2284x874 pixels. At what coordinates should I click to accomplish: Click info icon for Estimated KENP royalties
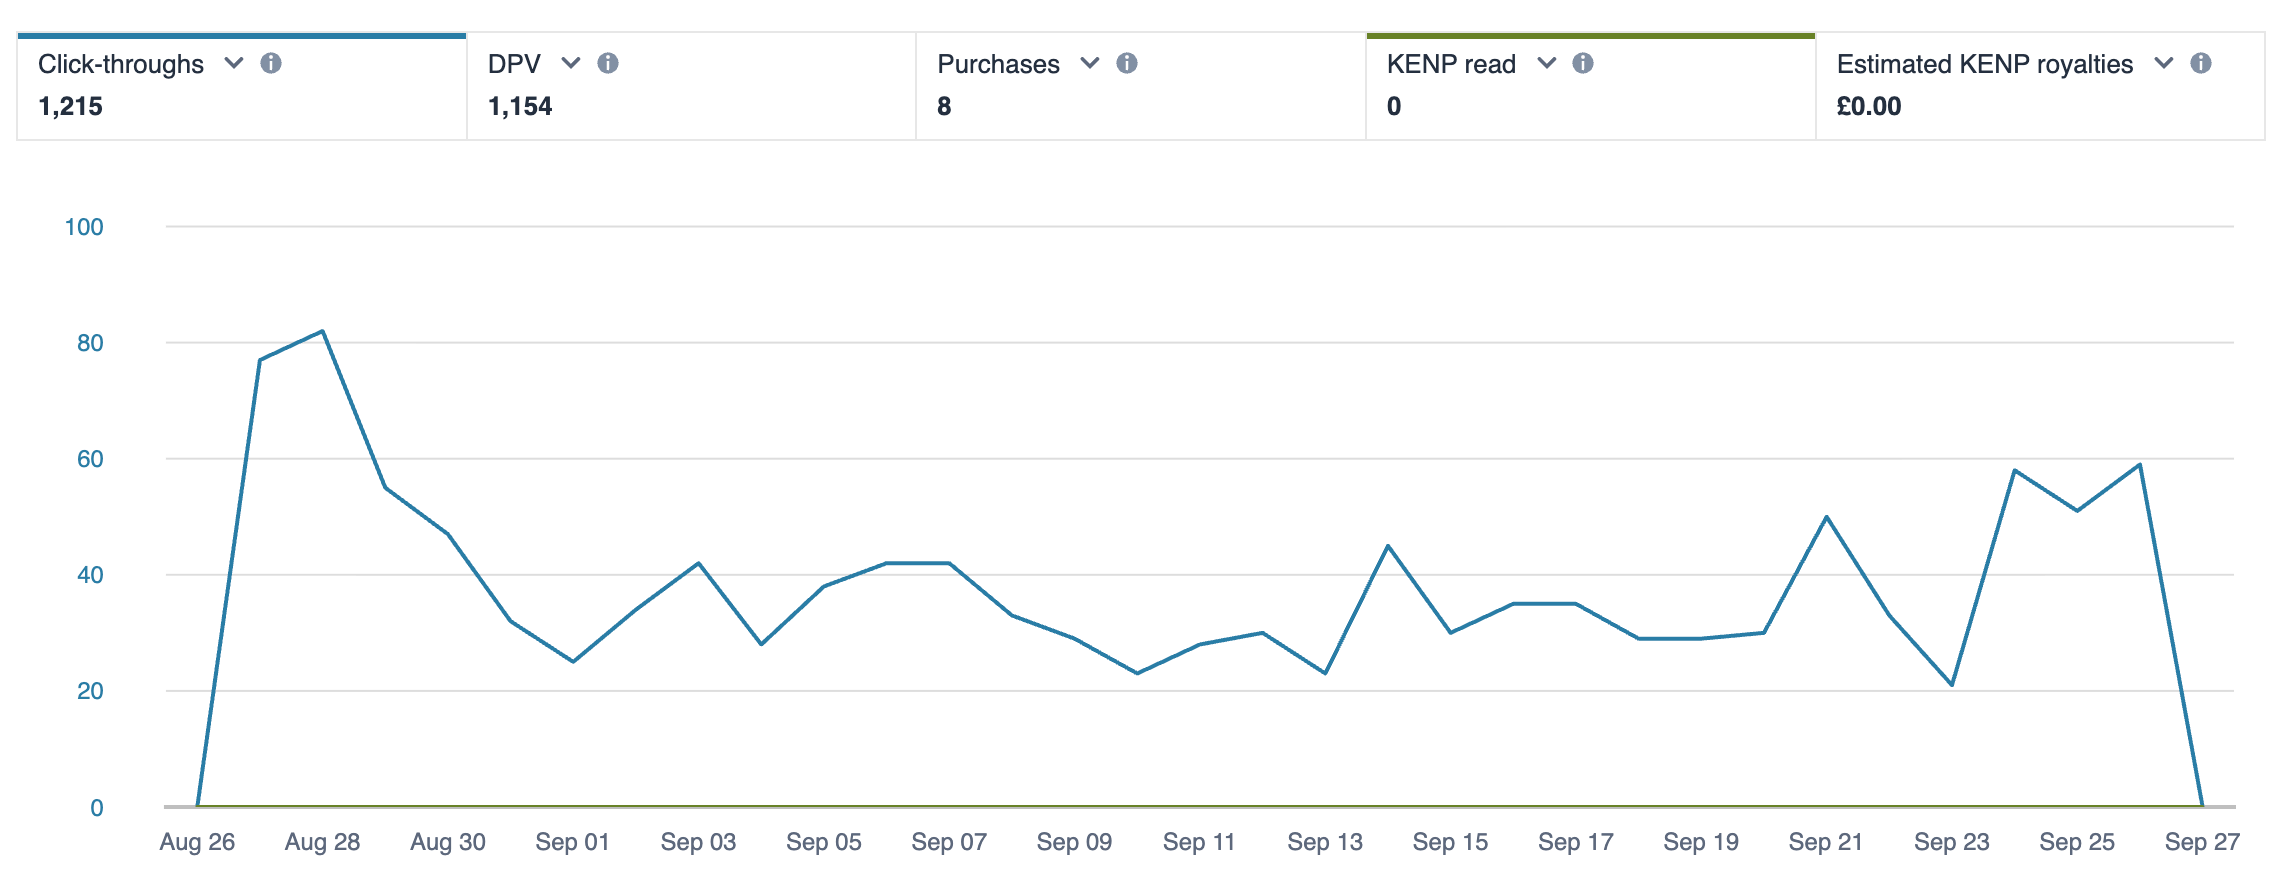tap(2201, 63)
